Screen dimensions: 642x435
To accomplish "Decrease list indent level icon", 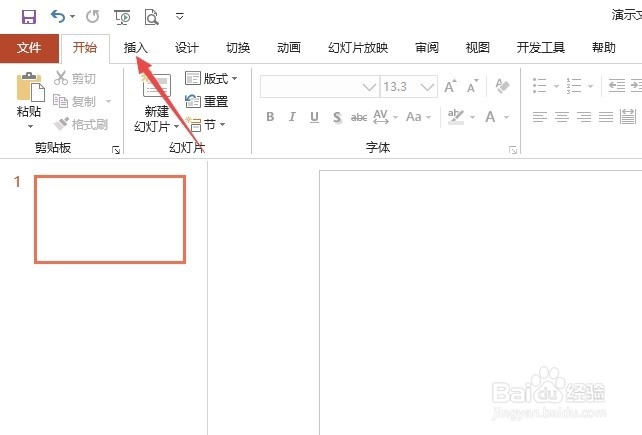I will click(x=617, y=86).
